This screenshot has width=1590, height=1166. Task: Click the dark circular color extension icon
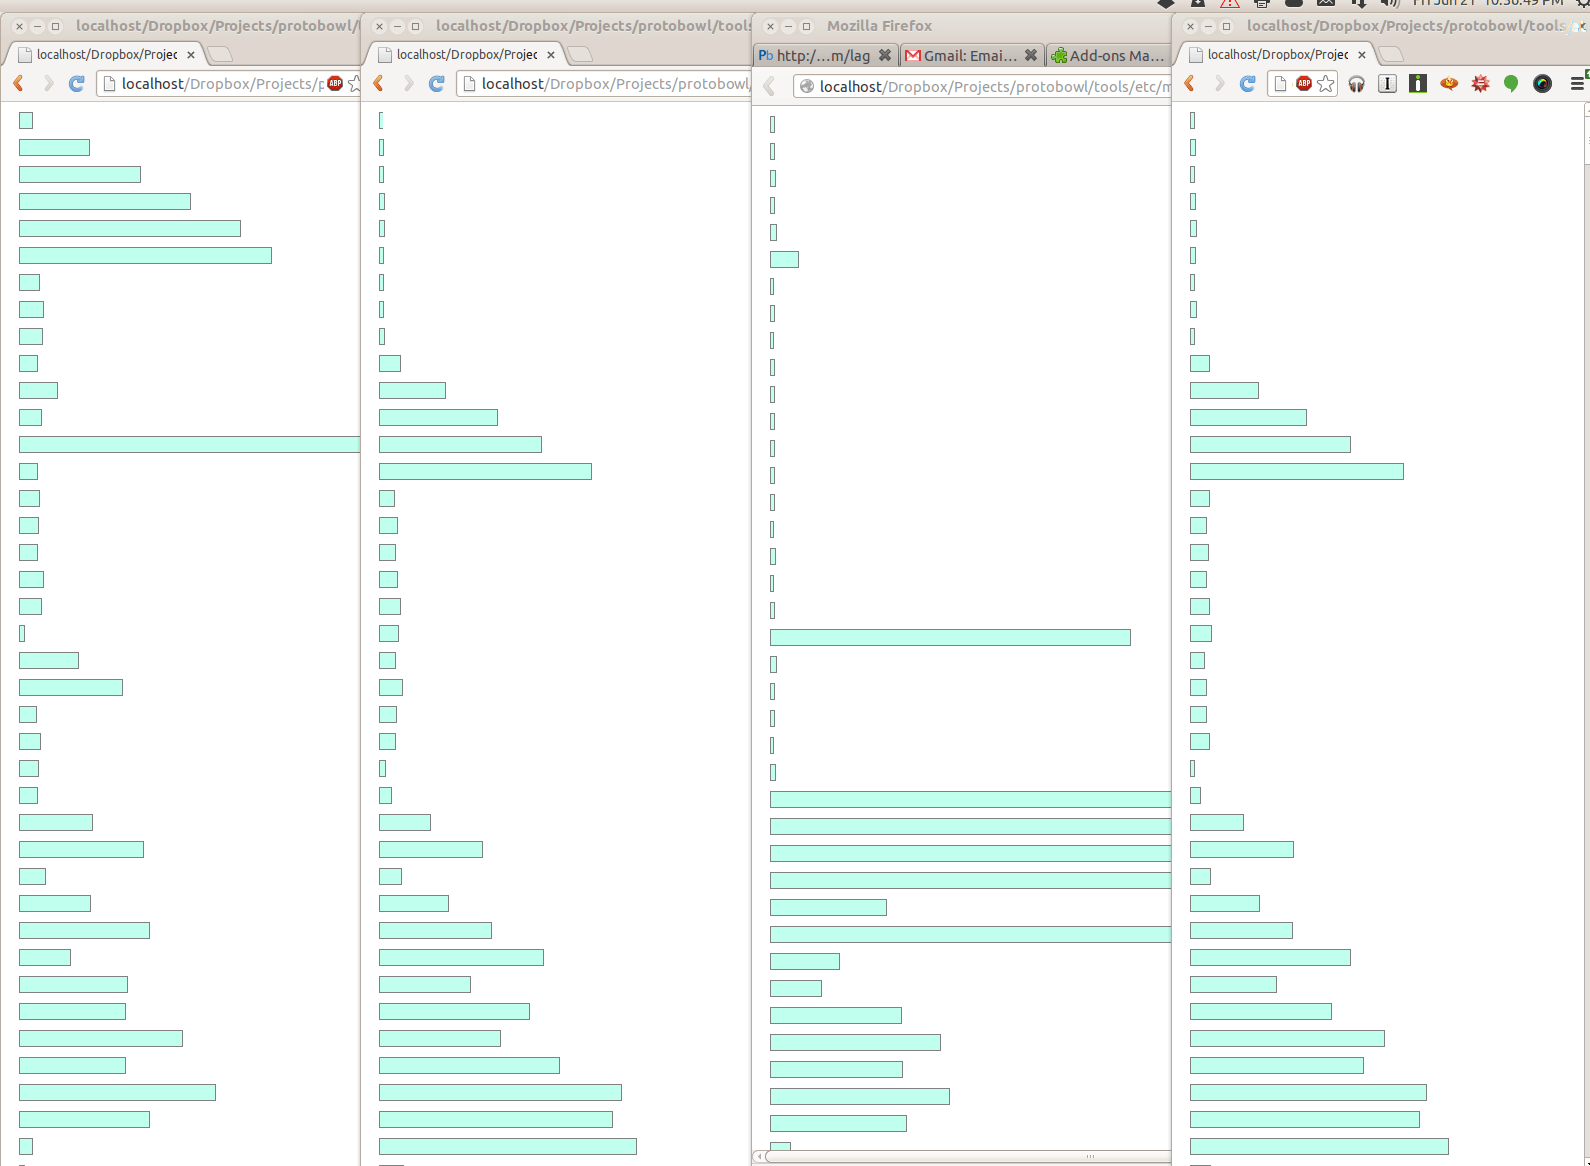1542,84
